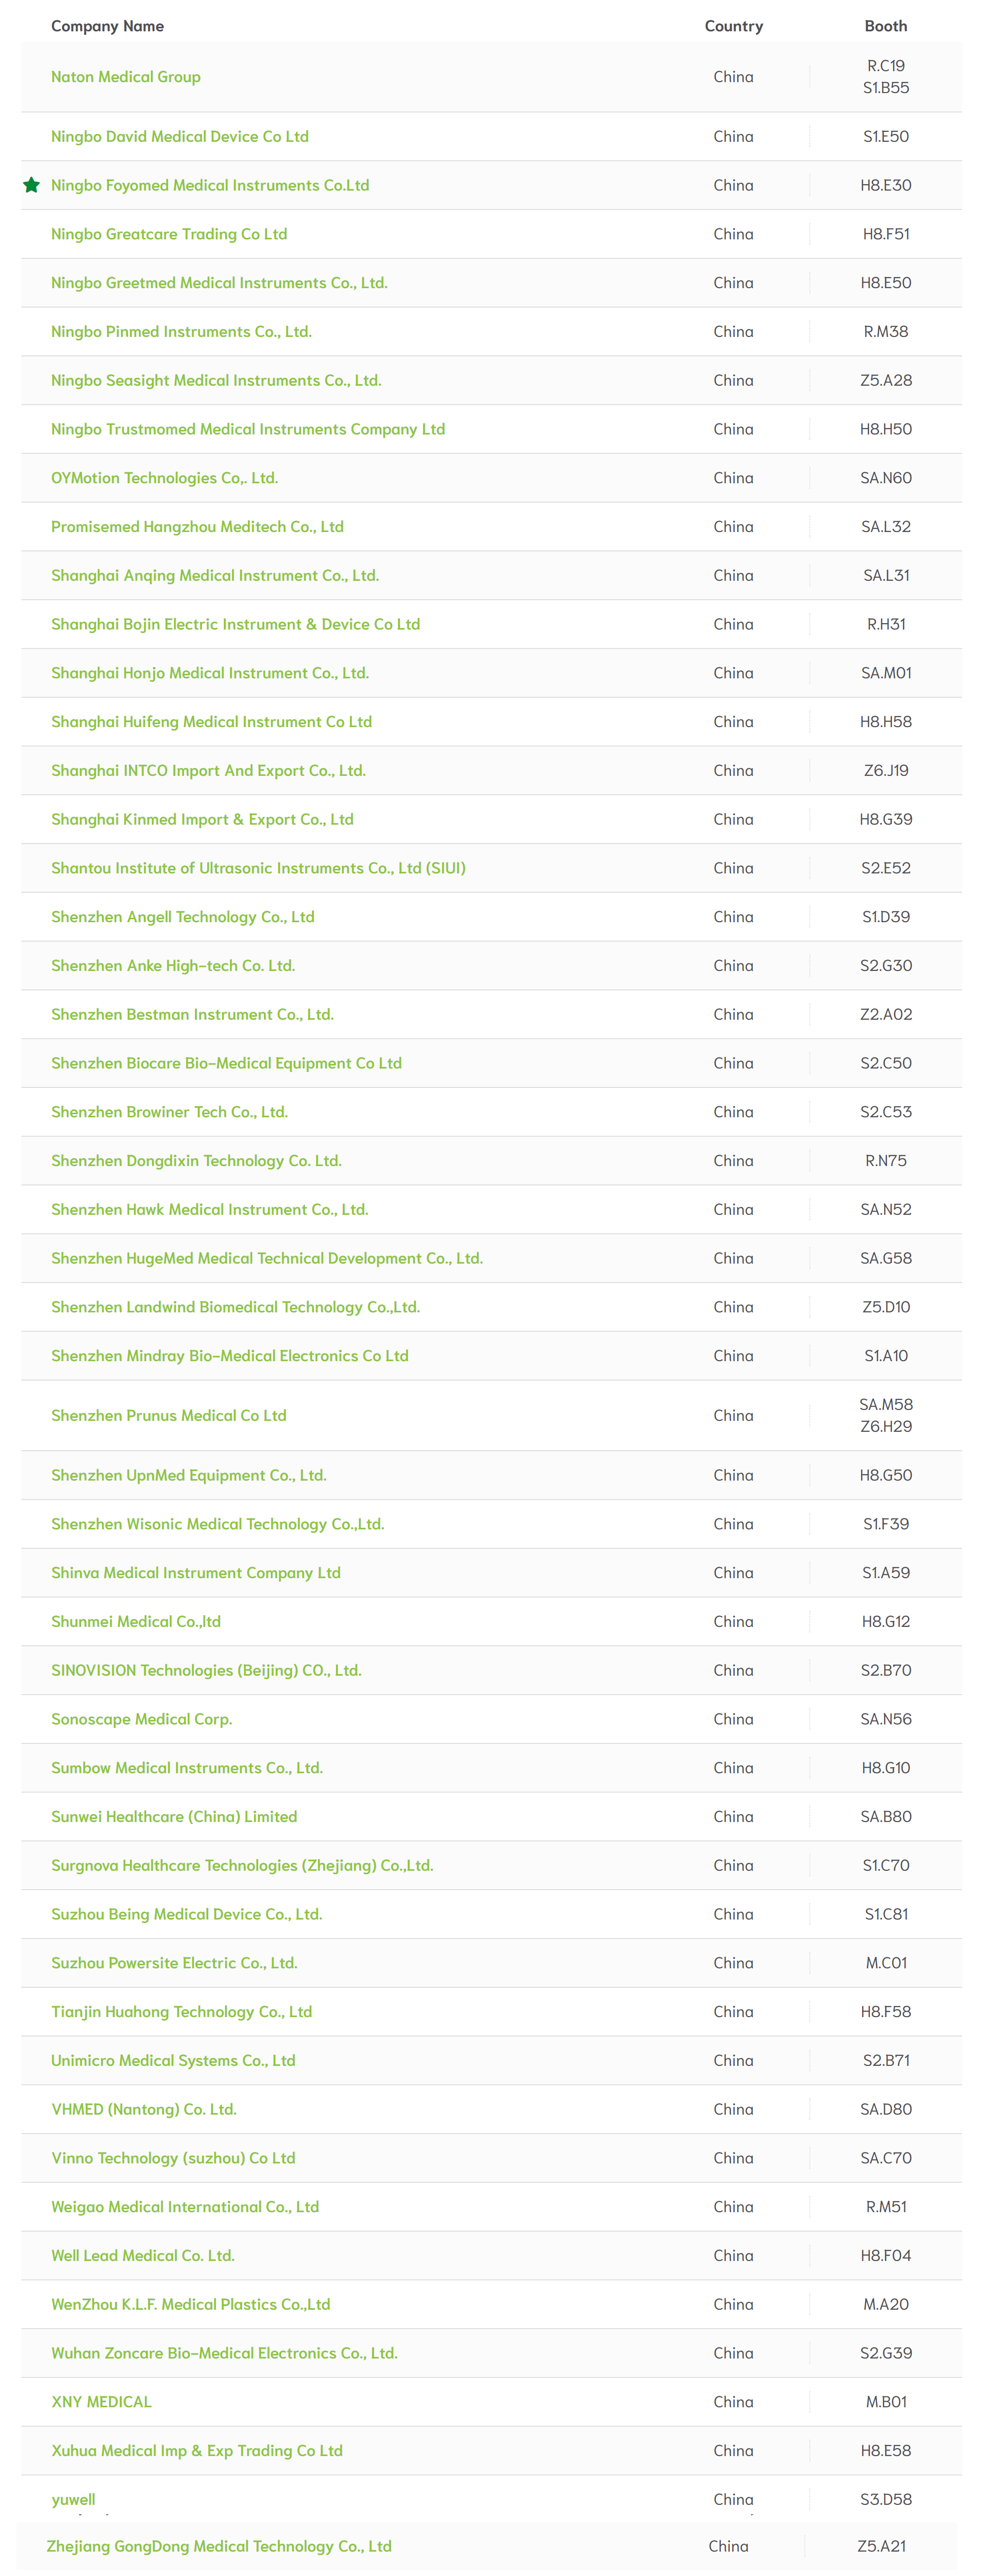
Task: Open Shenzhen Anke High-tech Co. Ltd.
Action: pos(173,966)
